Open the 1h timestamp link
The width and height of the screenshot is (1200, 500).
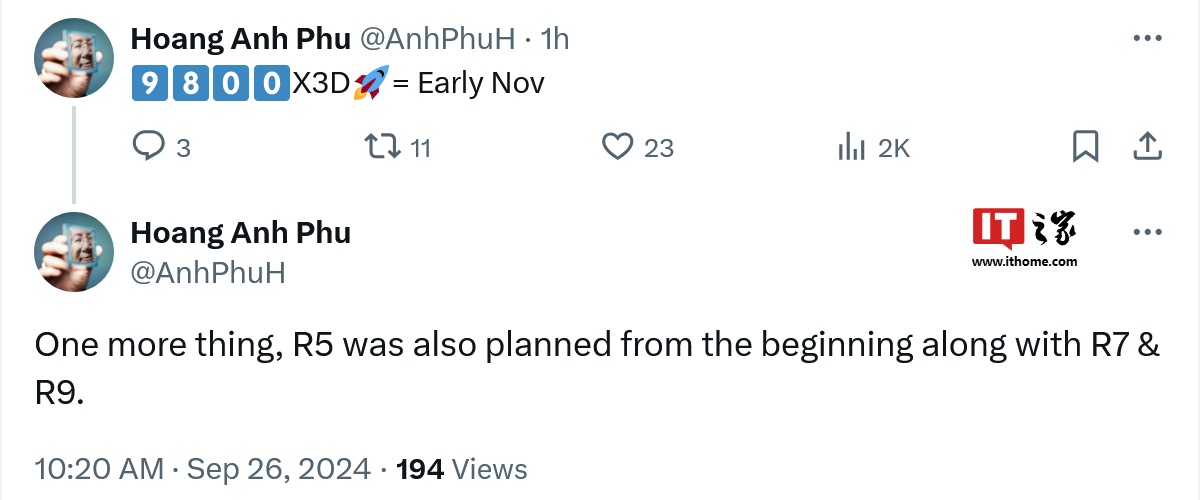(554, 39)
